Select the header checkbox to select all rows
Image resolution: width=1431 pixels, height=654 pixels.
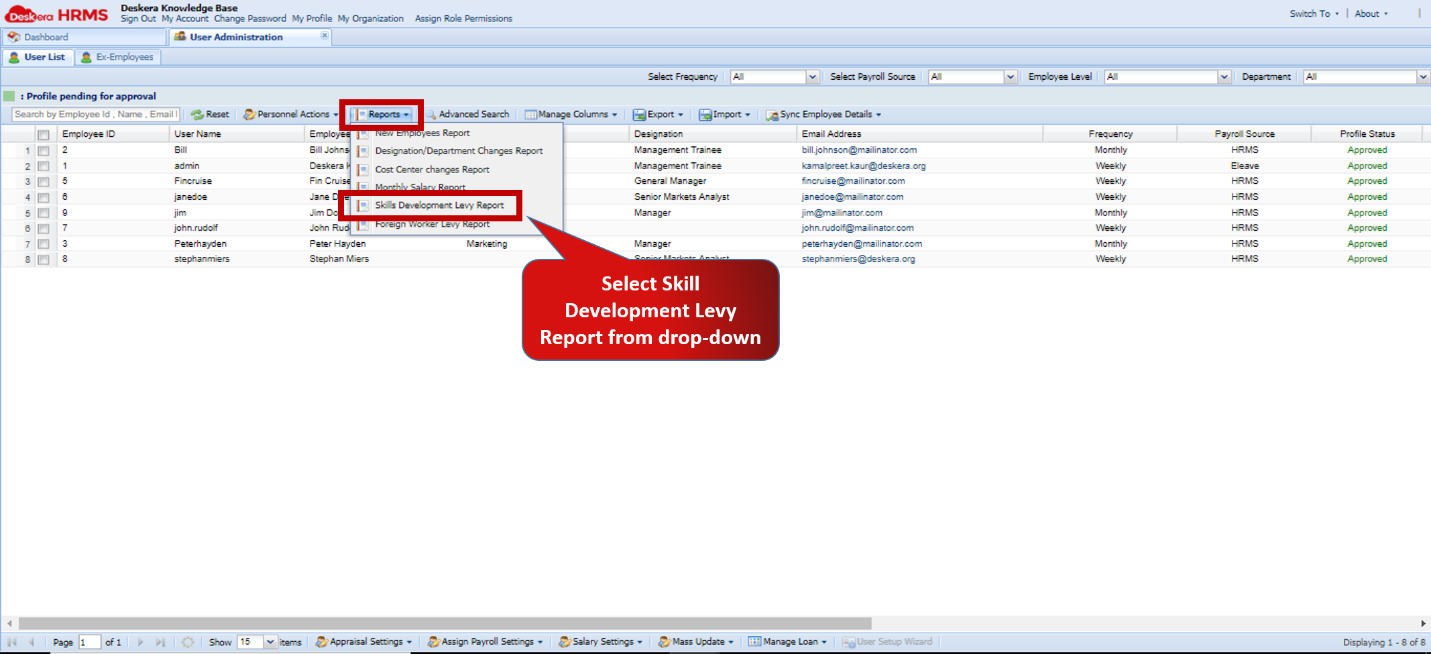[42, 133]
